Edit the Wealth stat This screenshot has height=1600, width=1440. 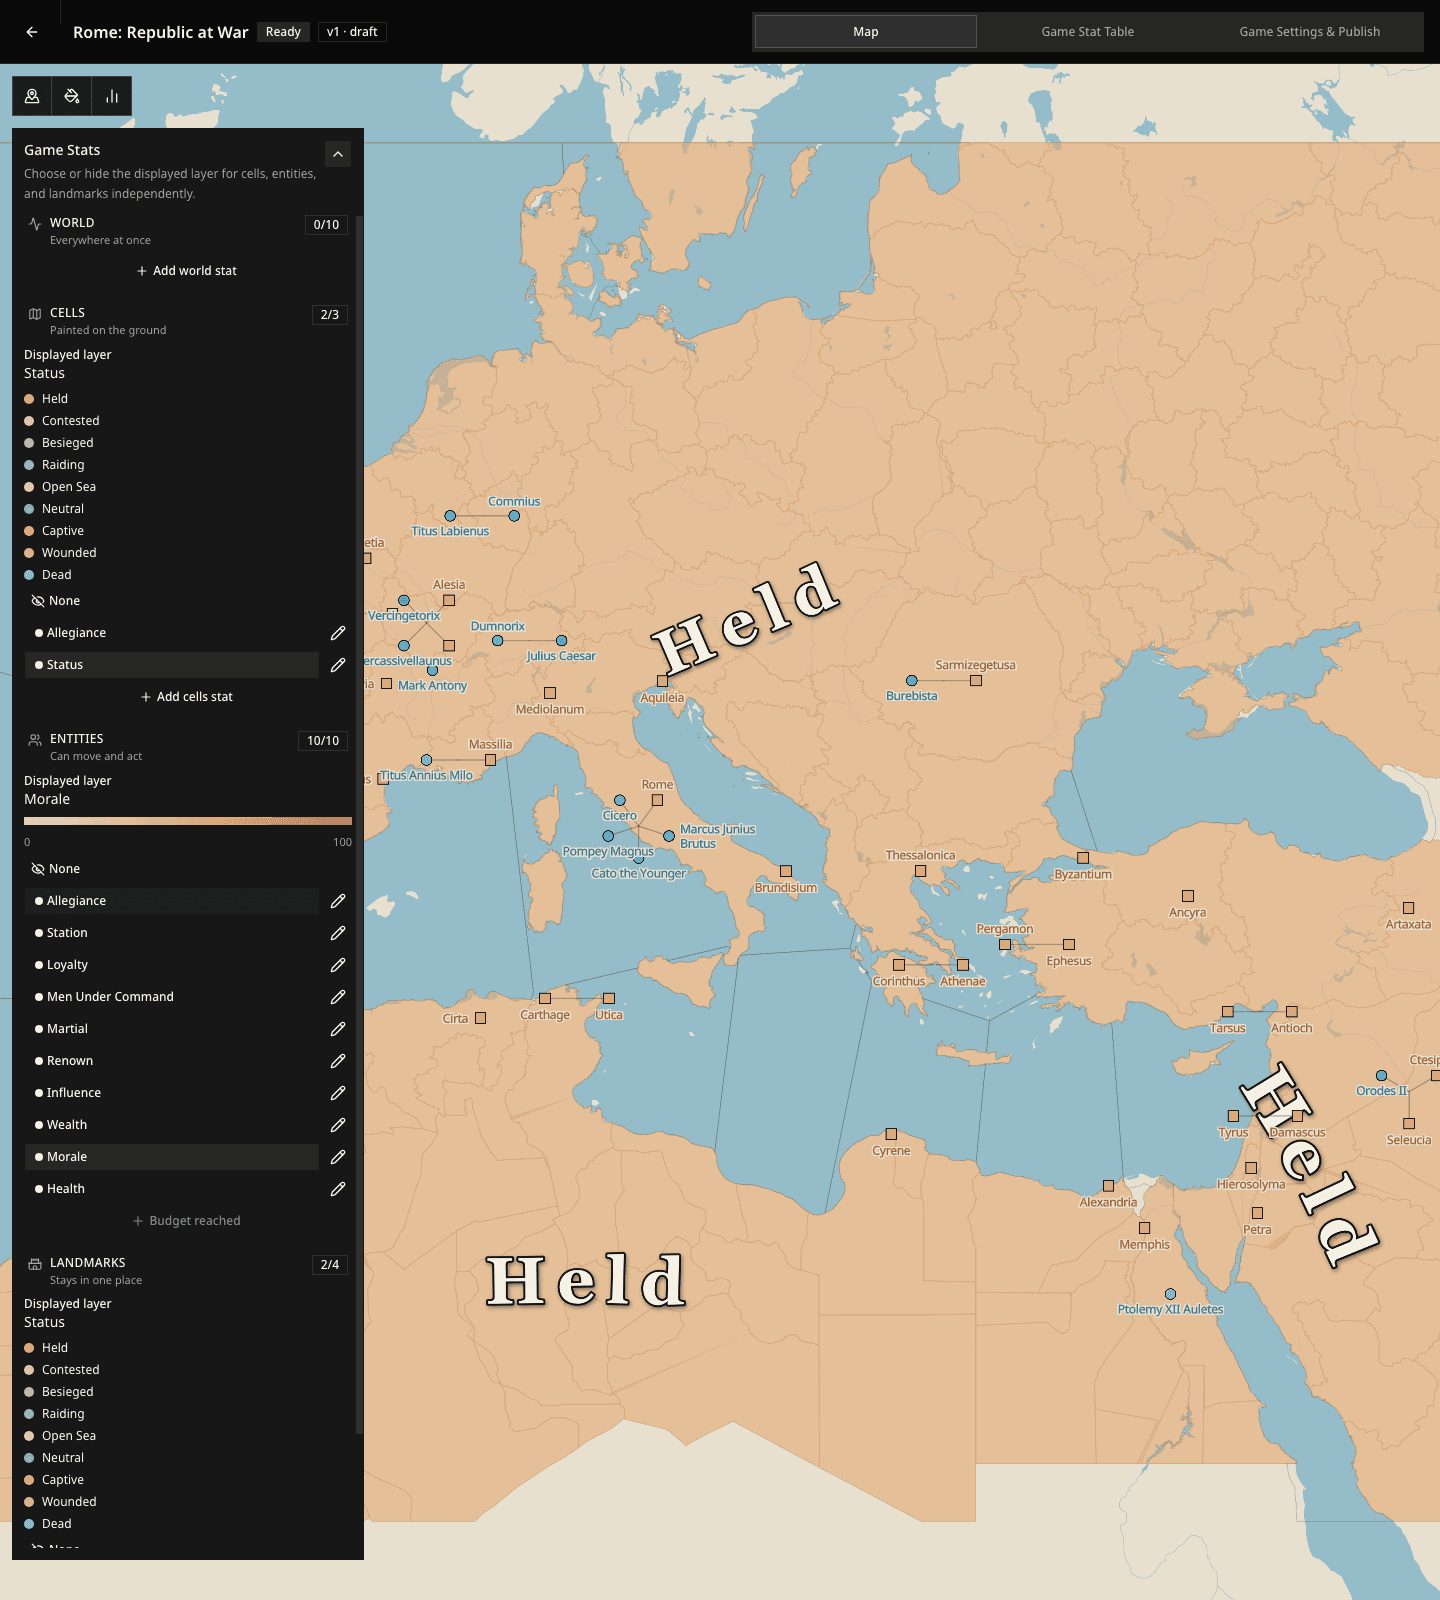338,1125
